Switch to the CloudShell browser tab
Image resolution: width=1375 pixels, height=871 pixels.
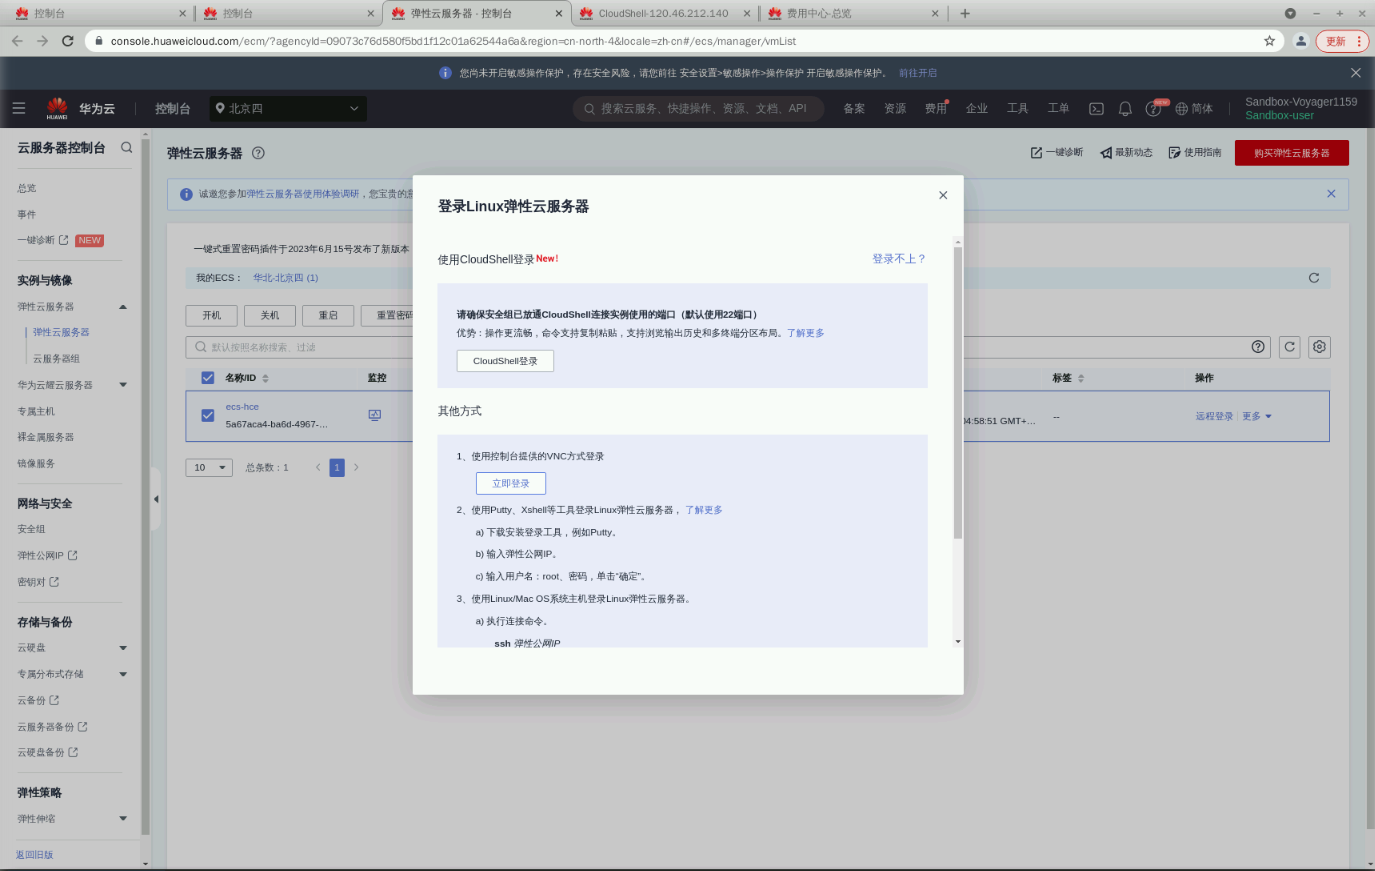click(x=664, y=14)
